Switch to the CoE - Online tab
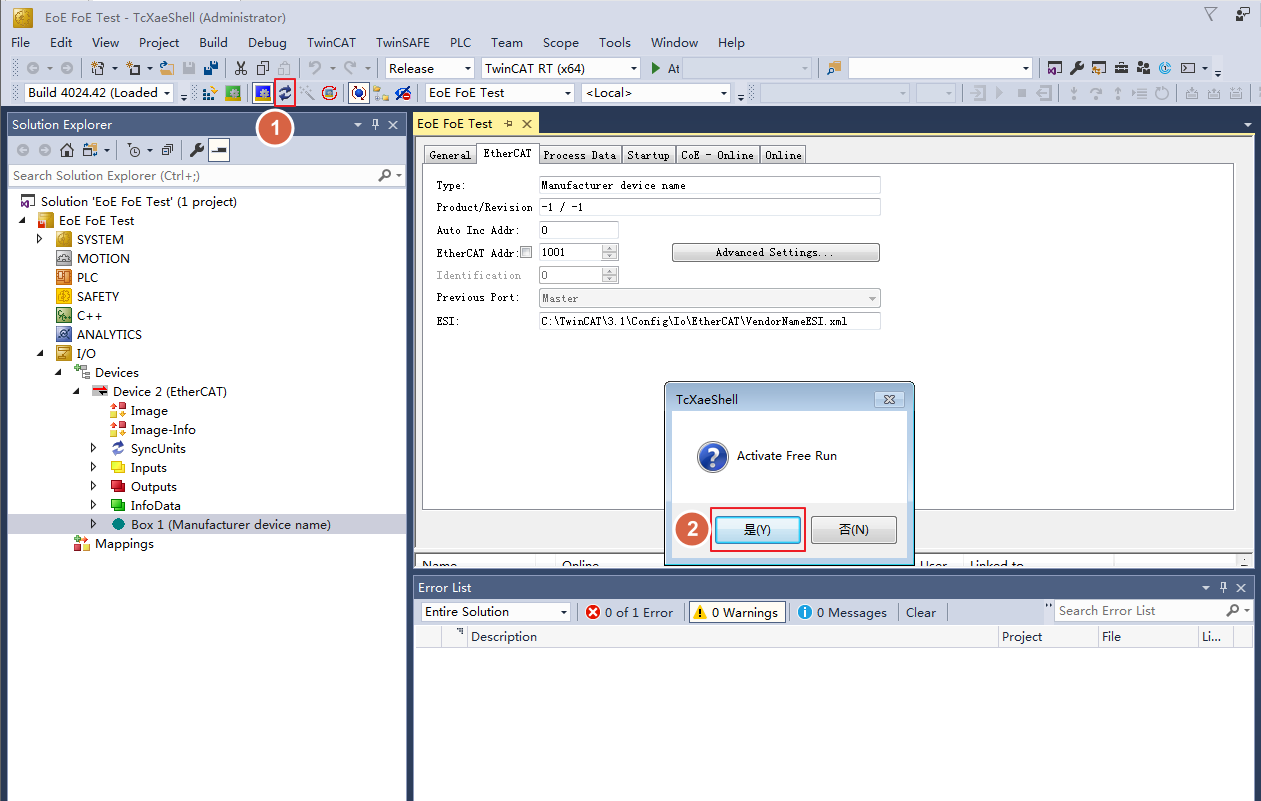Image resolution: width=1261 pixels, height=801 pixels. tap(717, 155)
